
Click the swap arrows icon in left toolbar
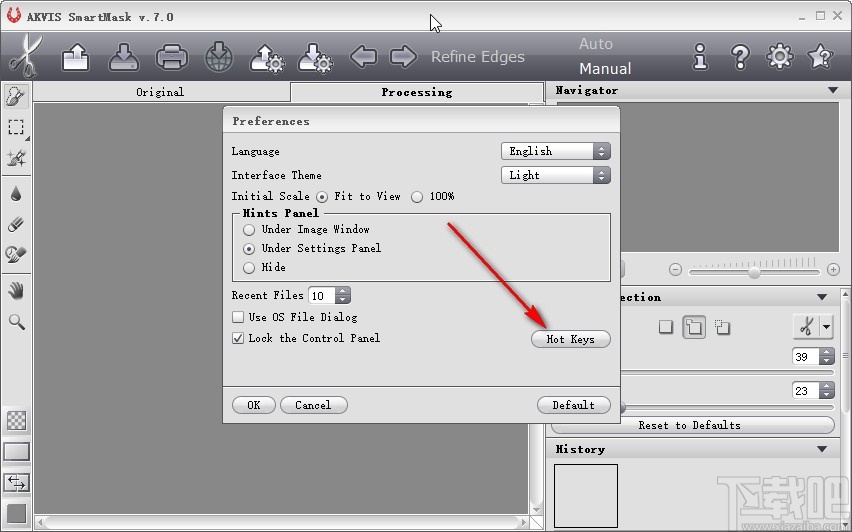tap(16, 483)
